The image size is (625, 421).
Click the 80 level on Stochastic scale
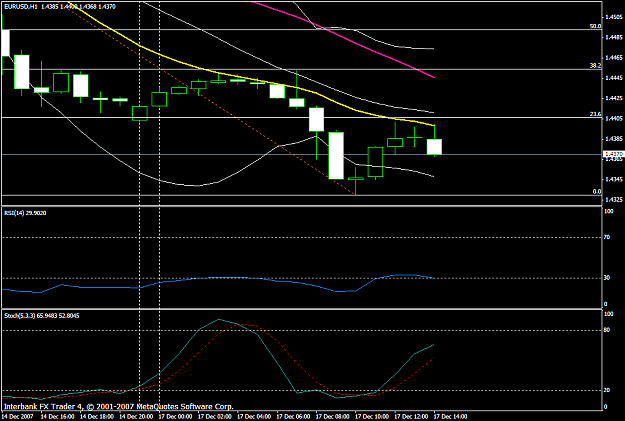(x=607, y=330)
